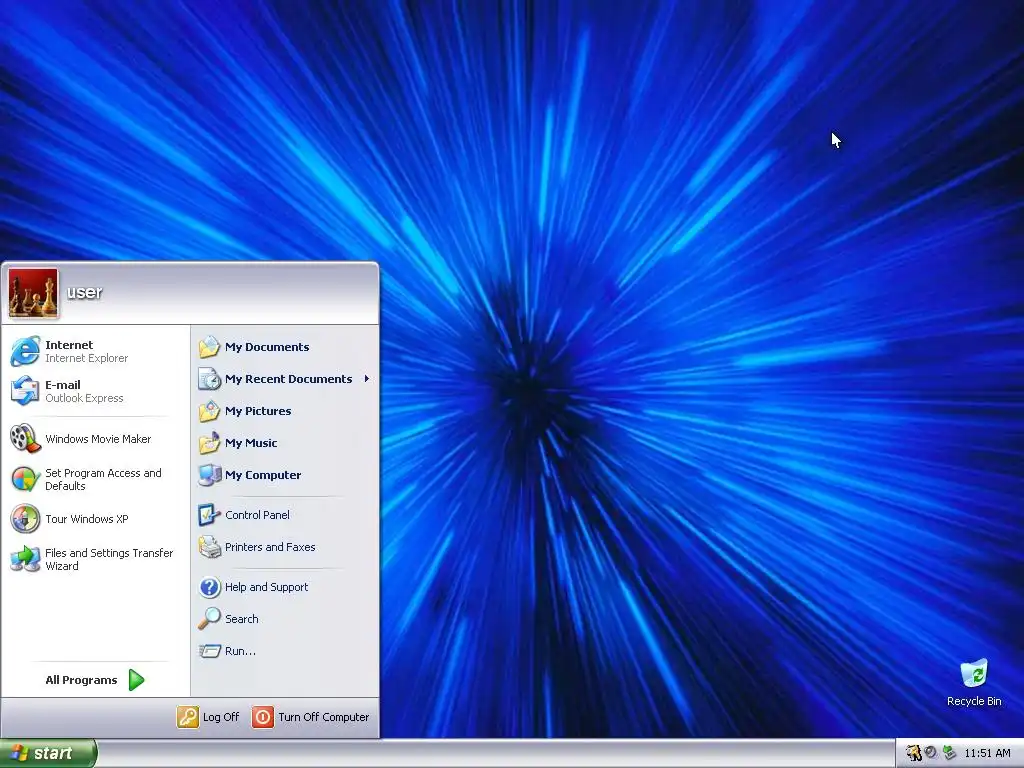Viewport: 1024px width, 768px height.
Task: Select the My Computer menu text
Action: click(x=263, y=475)
